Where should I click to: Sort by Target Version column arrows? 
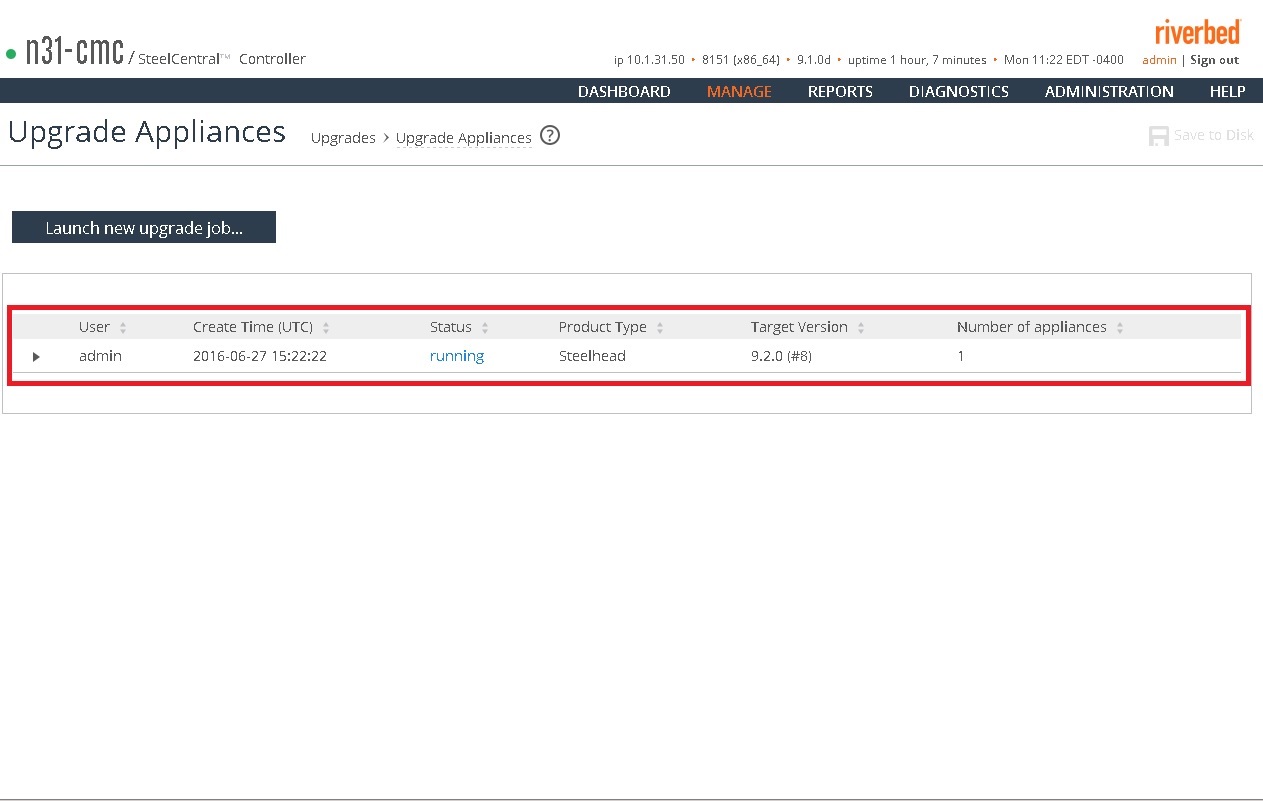click(861, 328)
